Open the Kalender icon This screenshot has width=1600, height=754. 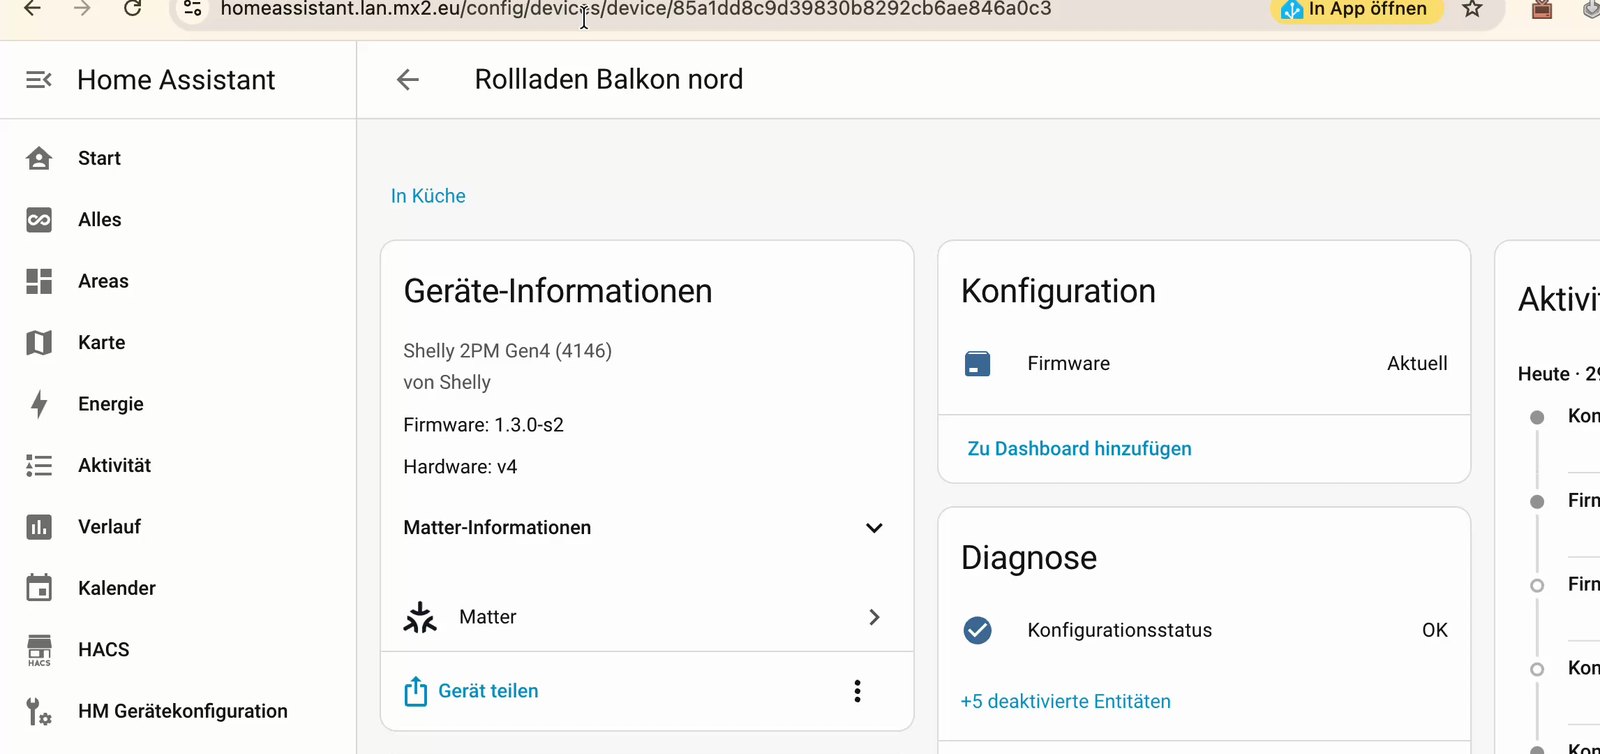pyautogui.click(x=39, y=588)
